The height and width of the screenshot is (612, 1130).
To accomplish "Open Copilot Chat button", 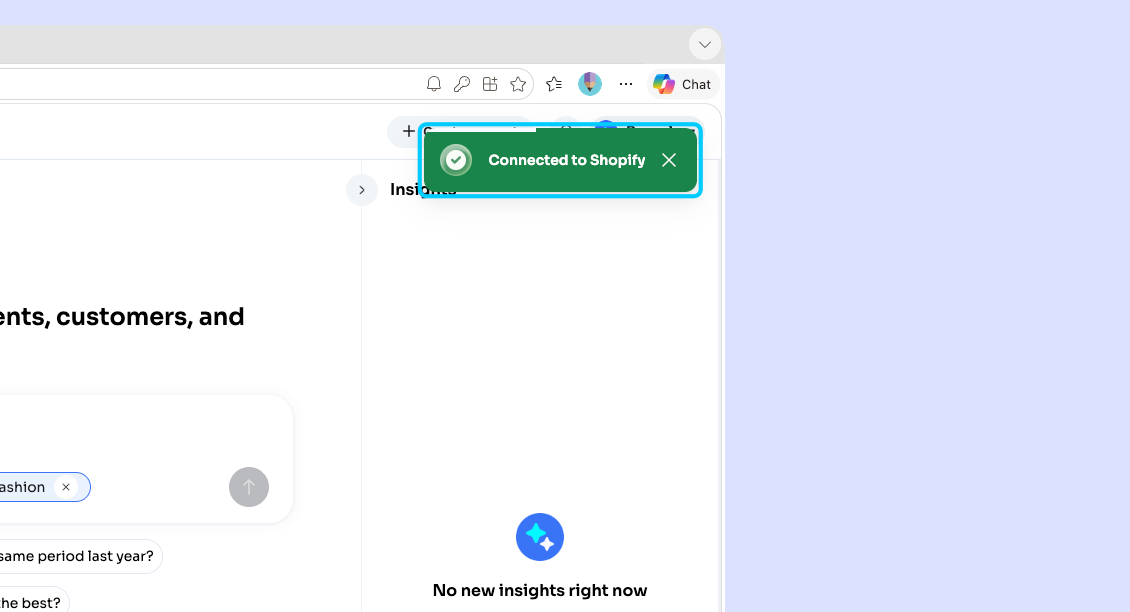I will 682,84.
